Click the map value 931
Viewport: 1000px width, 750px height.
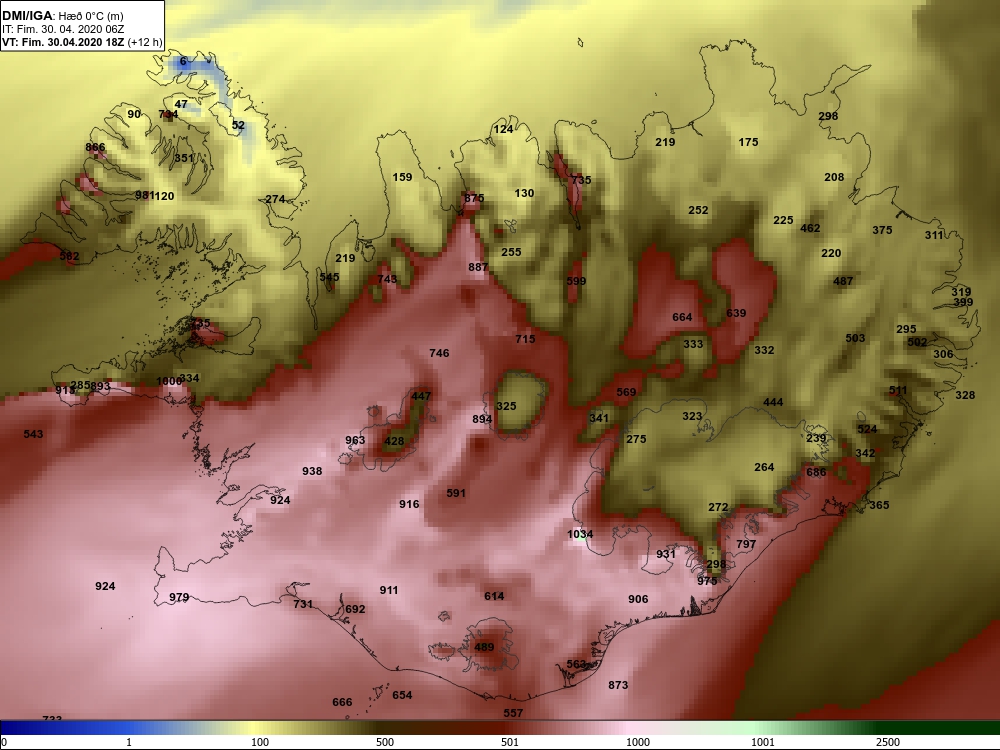[666, 554]
